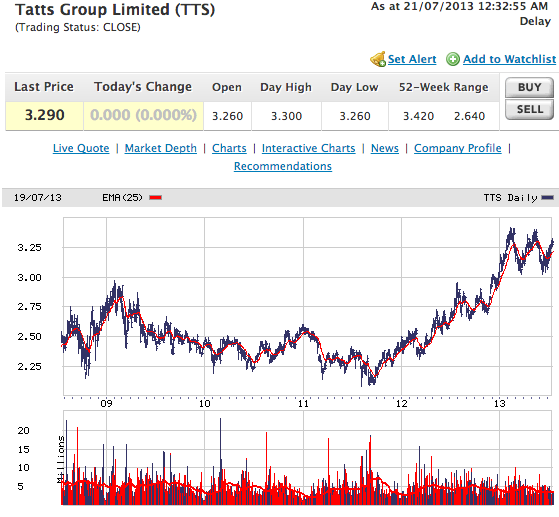Screen dimensions: 559x517
Task: Click the Open price value 3.260
Action: (227, 116)
